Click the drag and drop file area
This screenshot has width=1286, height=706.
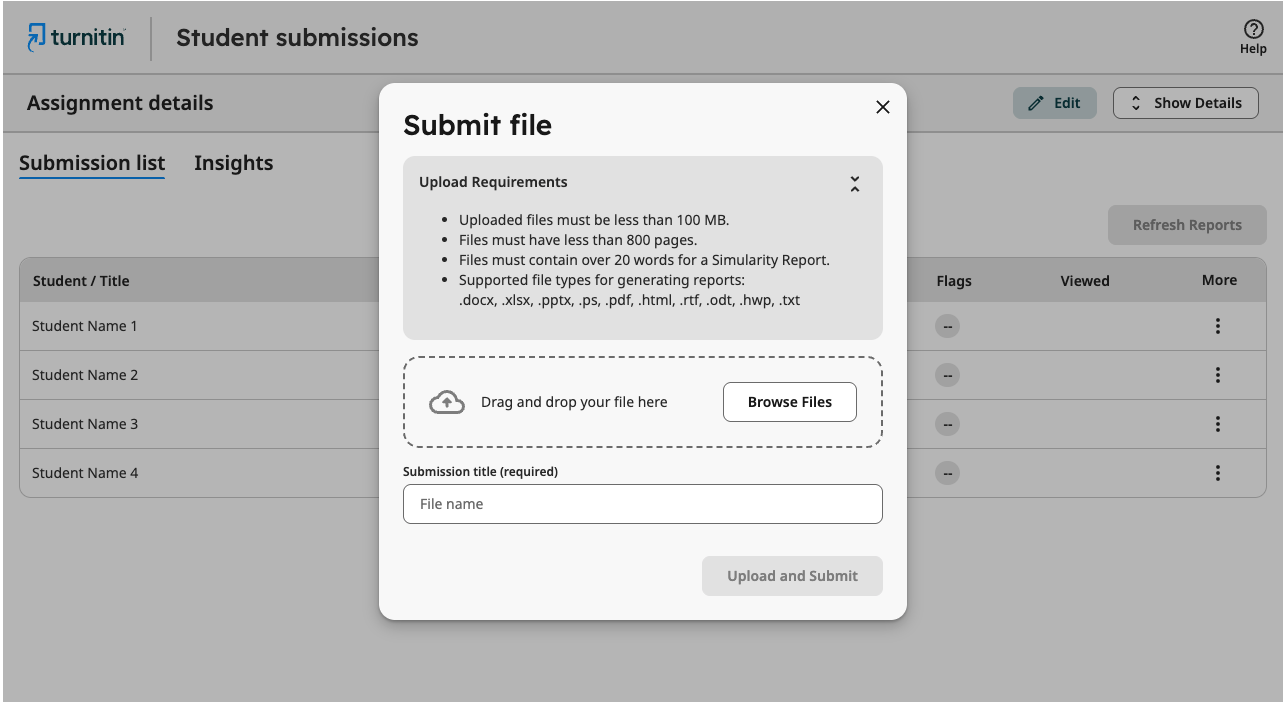[x=643, y=402]
